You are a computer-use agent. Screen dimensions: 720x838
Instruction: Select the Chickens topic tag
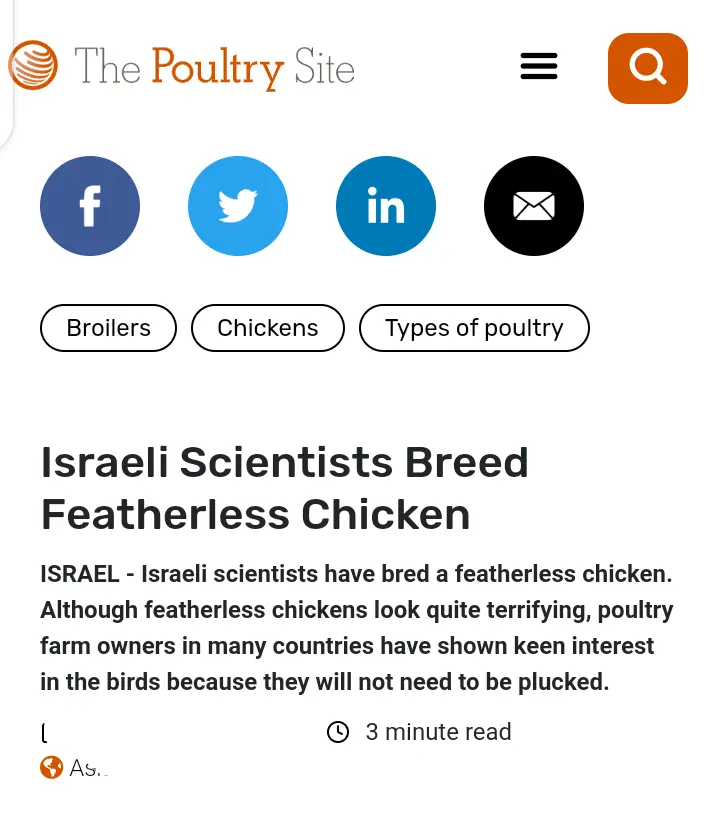(267, 328)
